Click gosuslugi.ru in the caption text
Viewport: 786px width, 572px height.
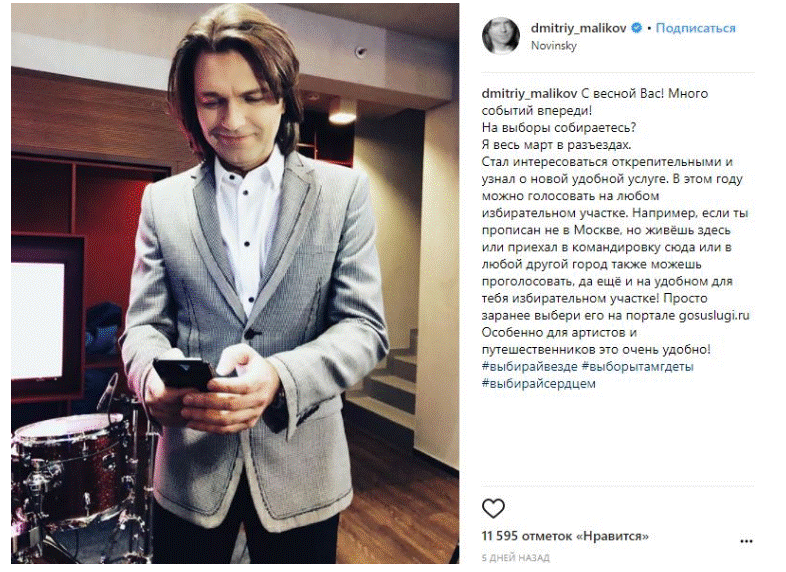714,315
